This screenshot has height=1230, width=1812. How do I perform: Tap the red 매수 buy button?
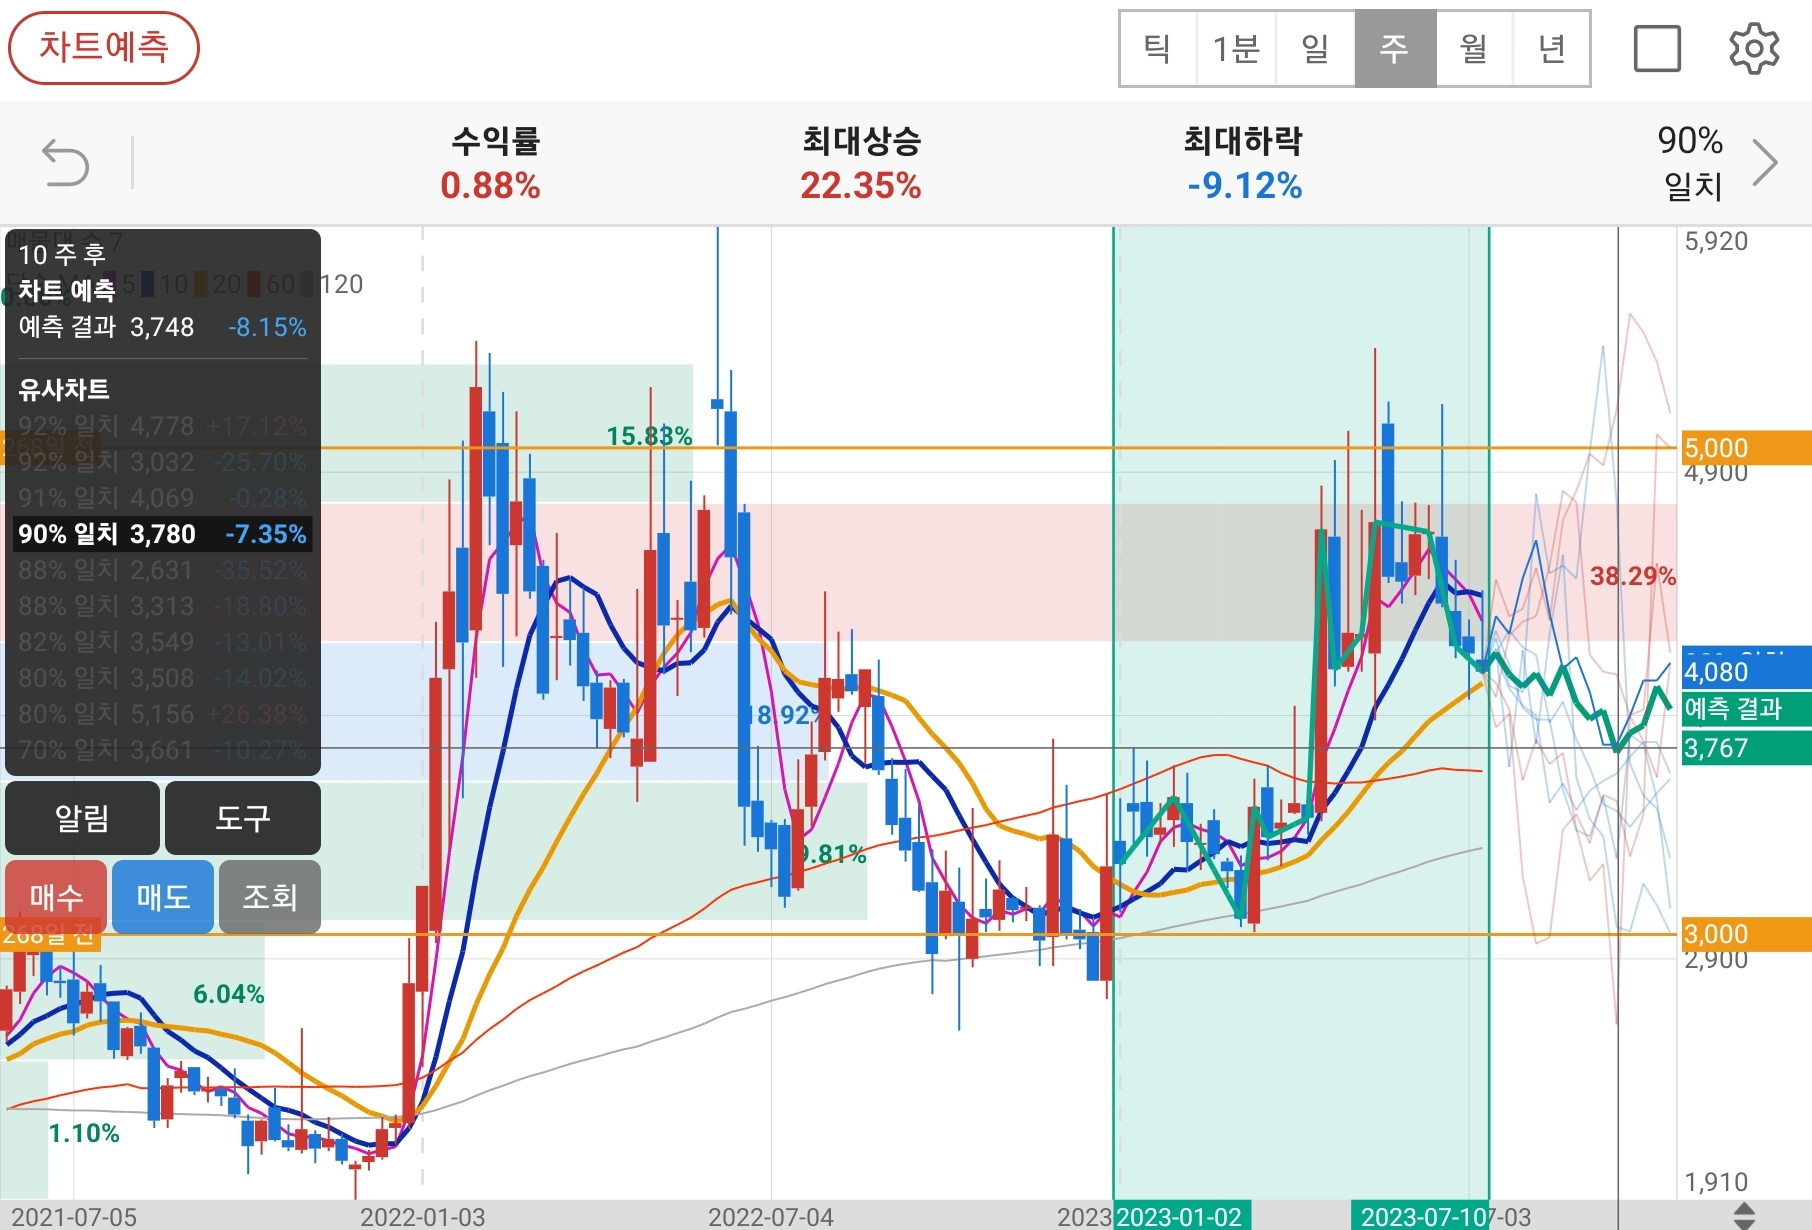pos(56,896)
